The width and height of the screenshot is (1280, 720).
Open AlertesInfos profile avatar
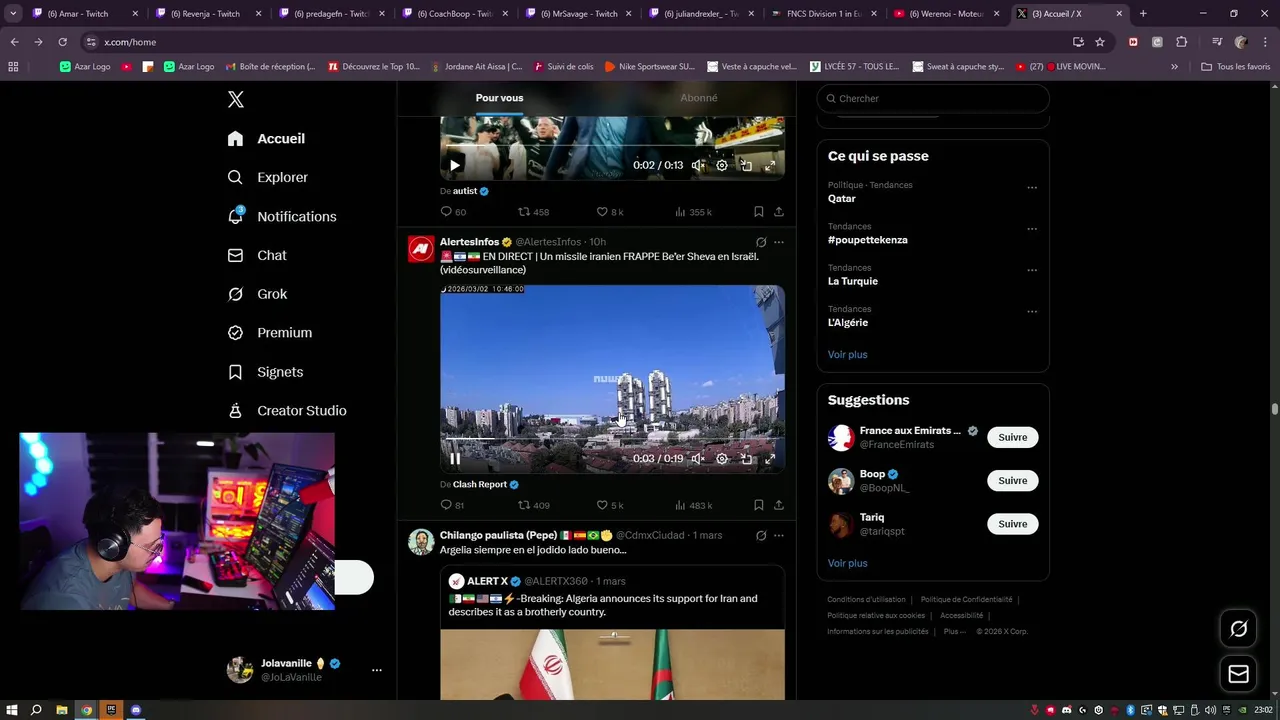[421, 248]
